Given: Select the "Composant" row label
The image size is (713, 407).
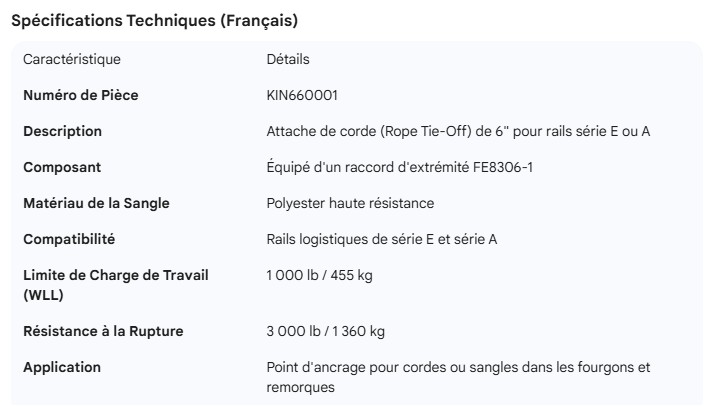Looking at the screenshot, I should pos(62,168).
